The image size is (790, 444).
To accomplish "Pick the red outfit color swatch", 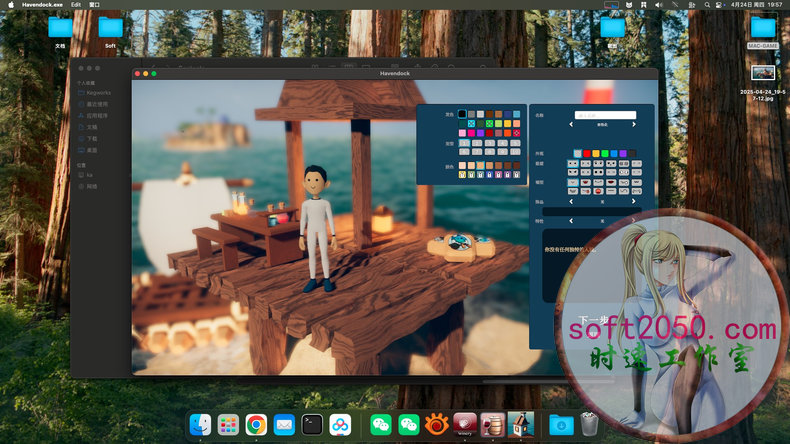I will point(589,153).
